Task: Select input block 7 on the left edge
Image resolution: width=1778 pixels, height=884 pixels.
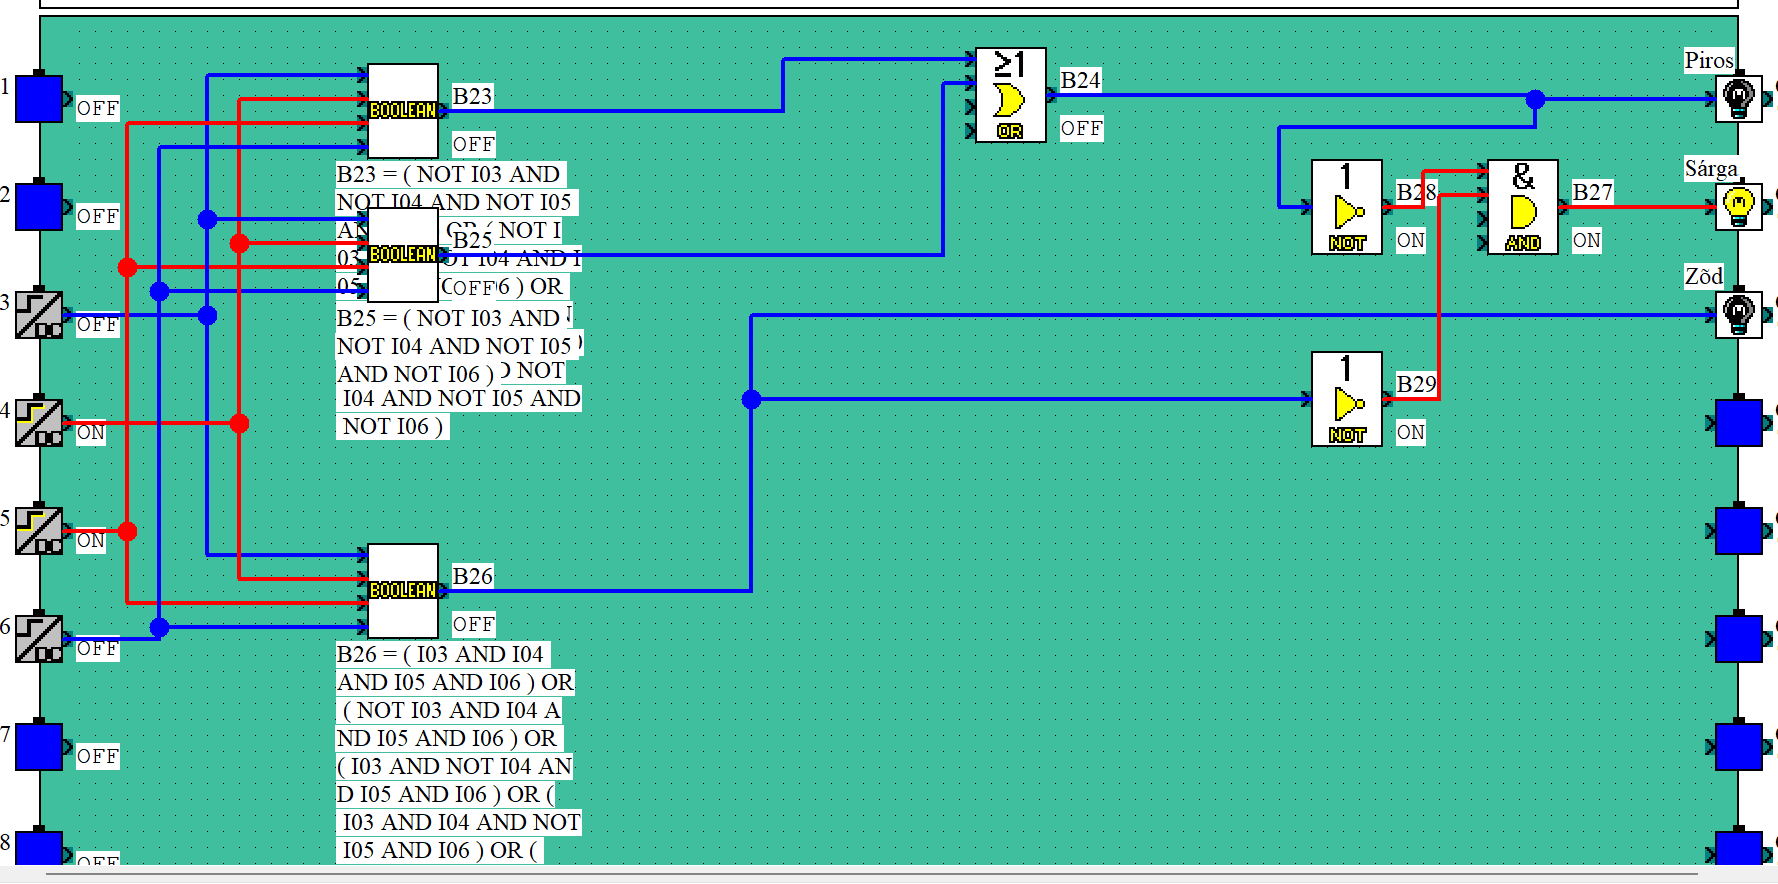Action: (x=39, y=747)
